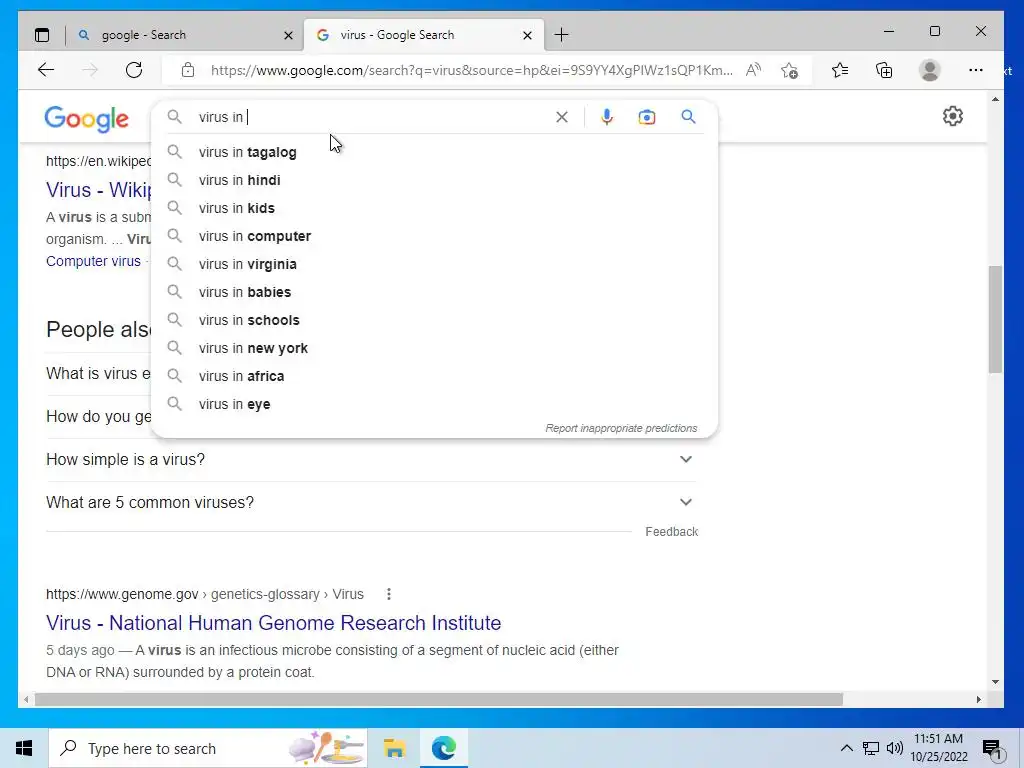The image size is (1024, 768).
Task: Click into the Google search input
Action: pyautogui.click(x=372, y=117)
